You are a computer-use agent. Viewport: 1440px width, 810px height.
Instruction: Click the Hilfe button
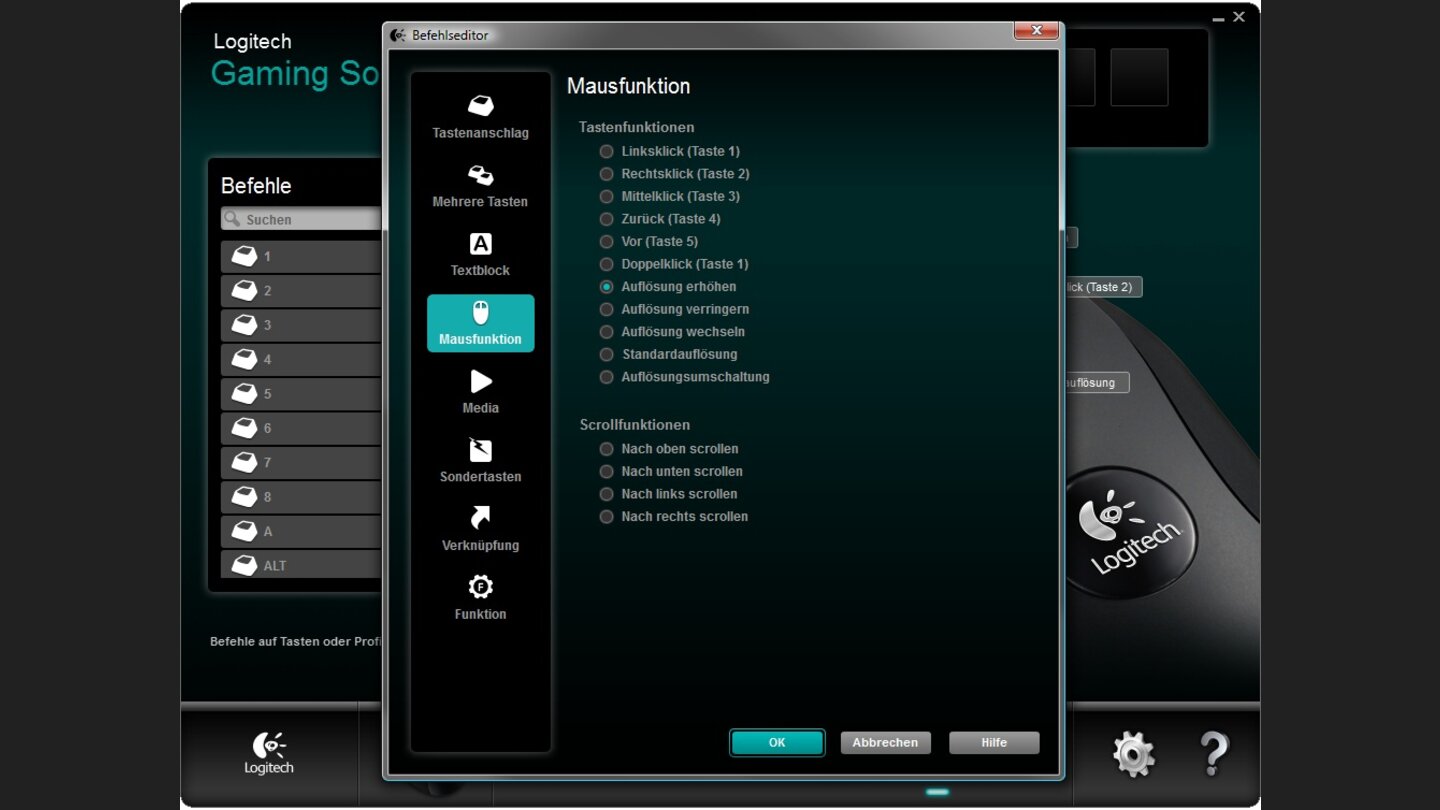(x=993, y=743)
